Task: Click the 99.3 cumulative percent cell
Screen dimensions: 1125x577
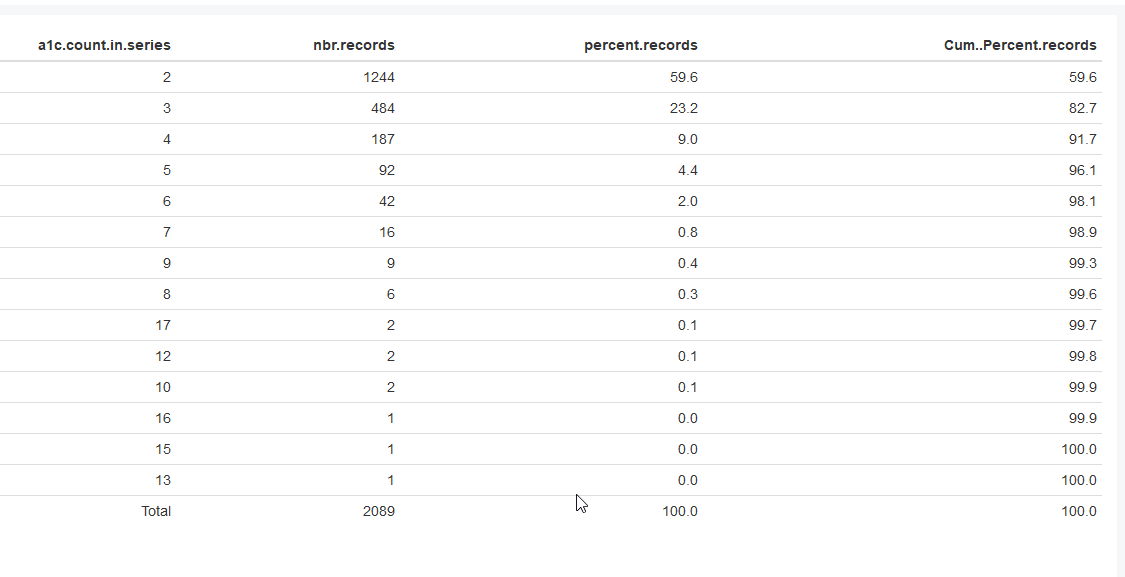Action: click(x=1082, y=263)
